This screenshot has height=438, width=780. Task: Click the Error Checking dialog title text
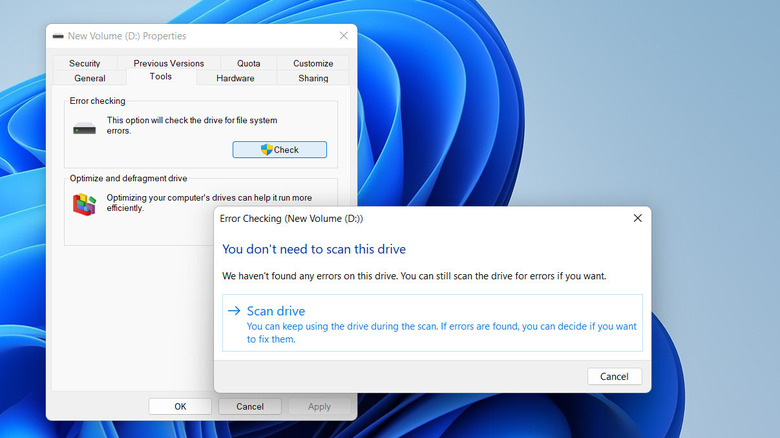click(292, 219)
